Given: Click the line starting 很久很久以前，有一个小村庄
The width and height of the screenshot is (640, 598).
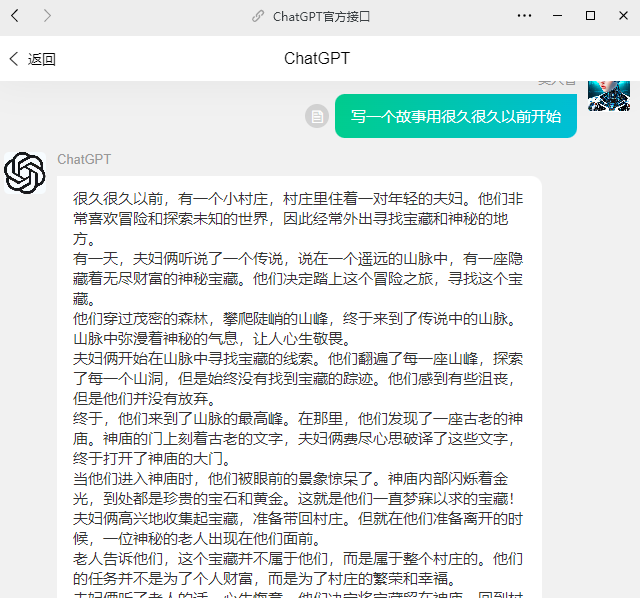Looking at the screenshot, I should (298, 199).
